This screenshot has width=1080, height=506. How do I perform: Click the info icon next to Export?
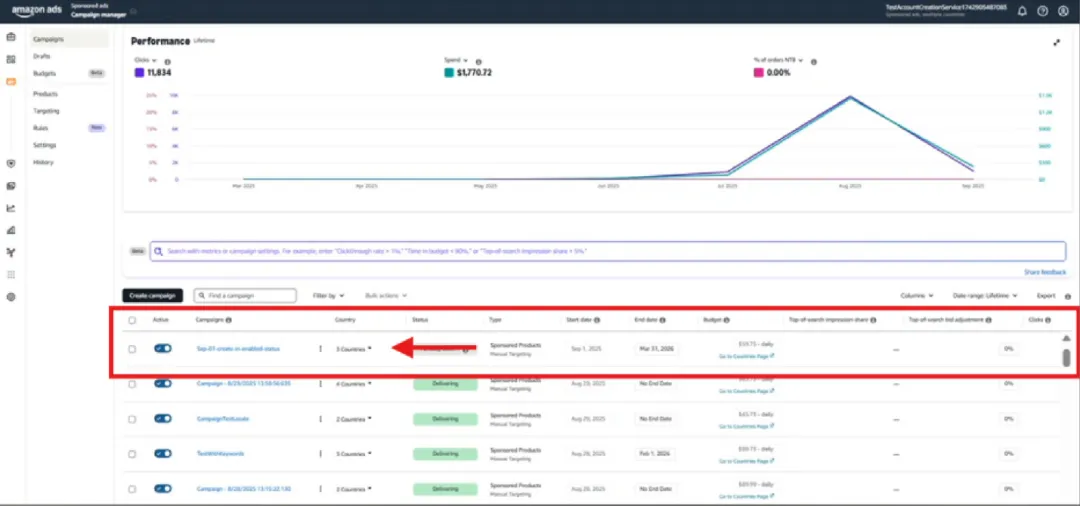pyautogui.click(x=1068, y=296)
